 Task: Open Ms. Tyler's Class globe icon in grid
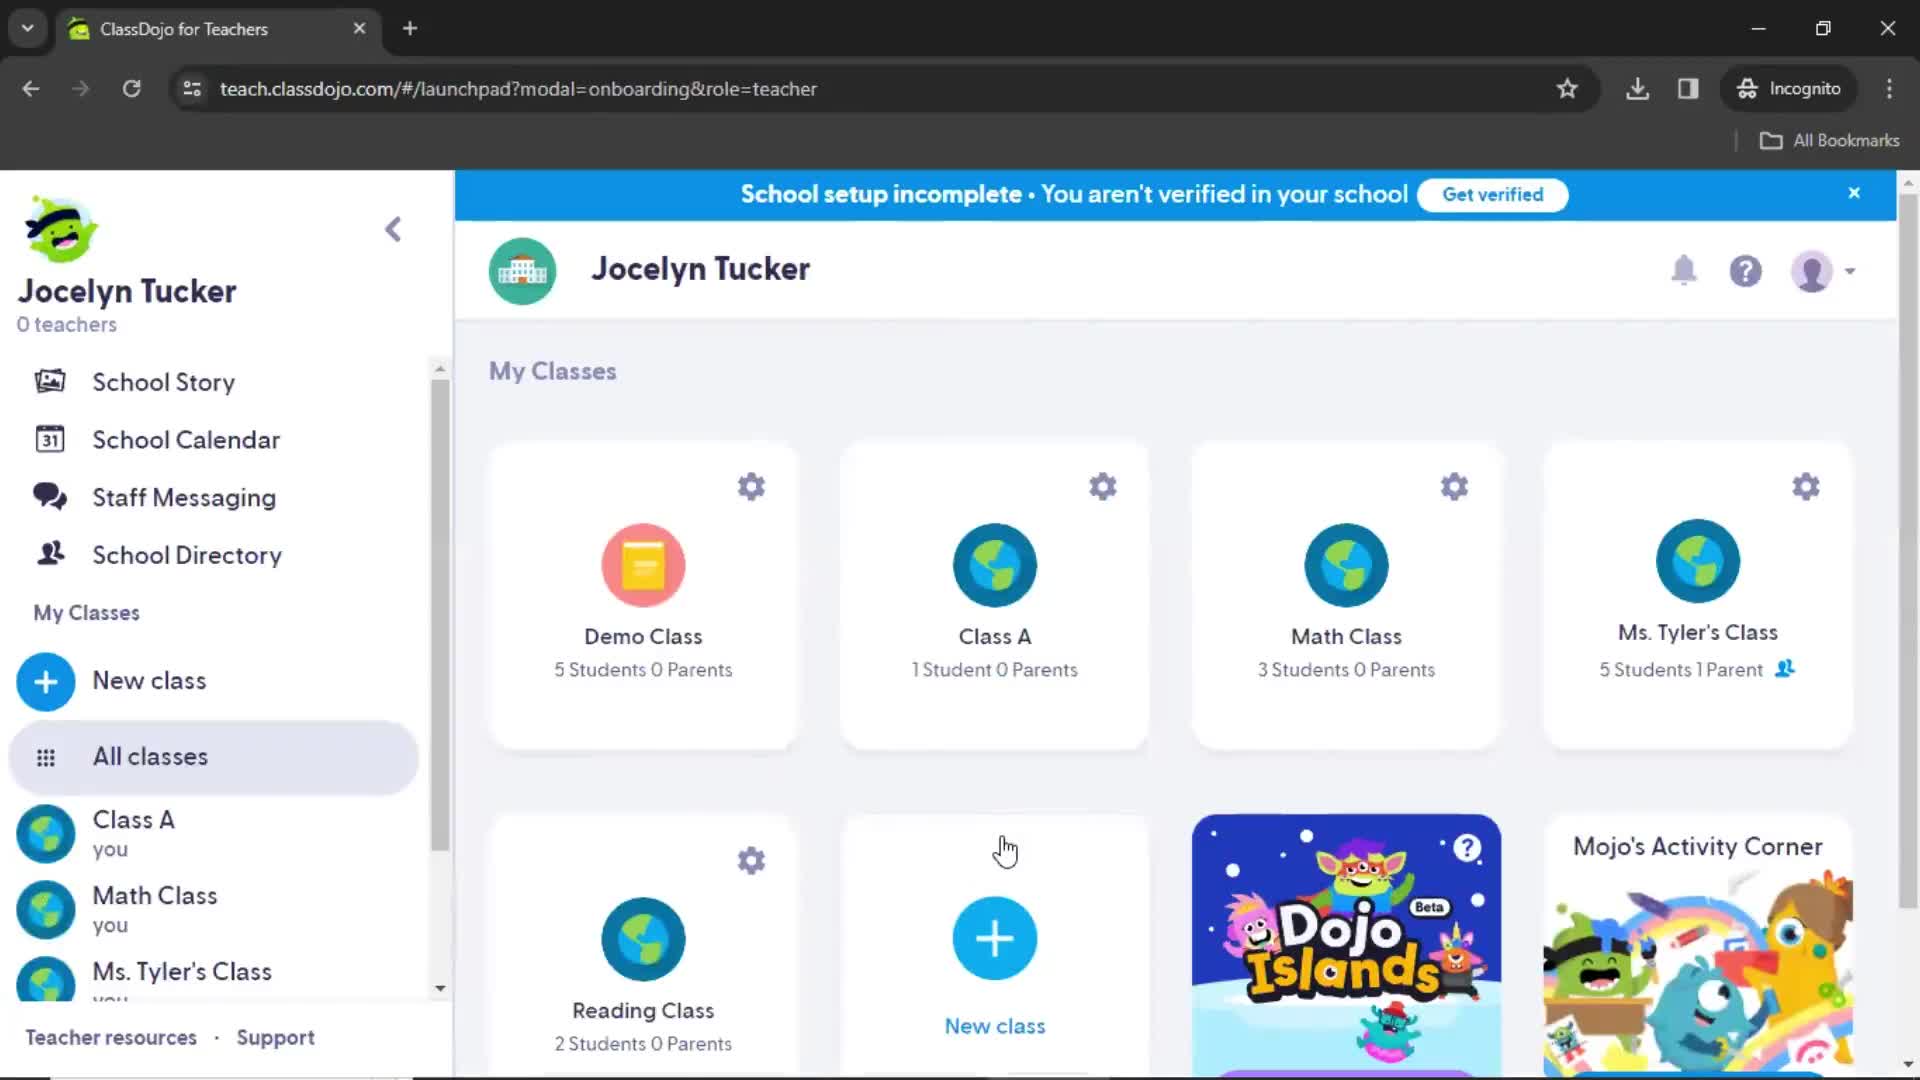[1698, 561]
